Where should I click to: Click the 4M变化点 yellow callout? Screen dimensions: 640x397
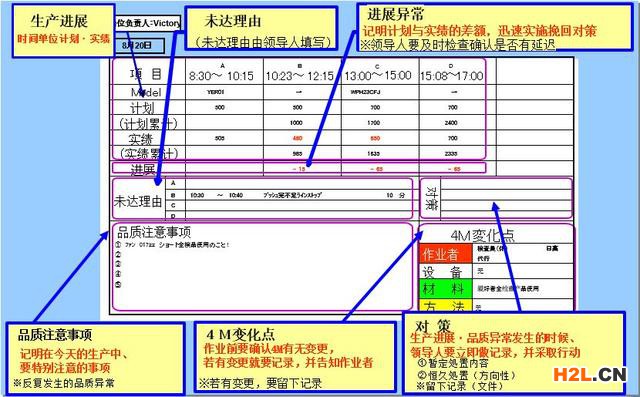tap(295, 357)
